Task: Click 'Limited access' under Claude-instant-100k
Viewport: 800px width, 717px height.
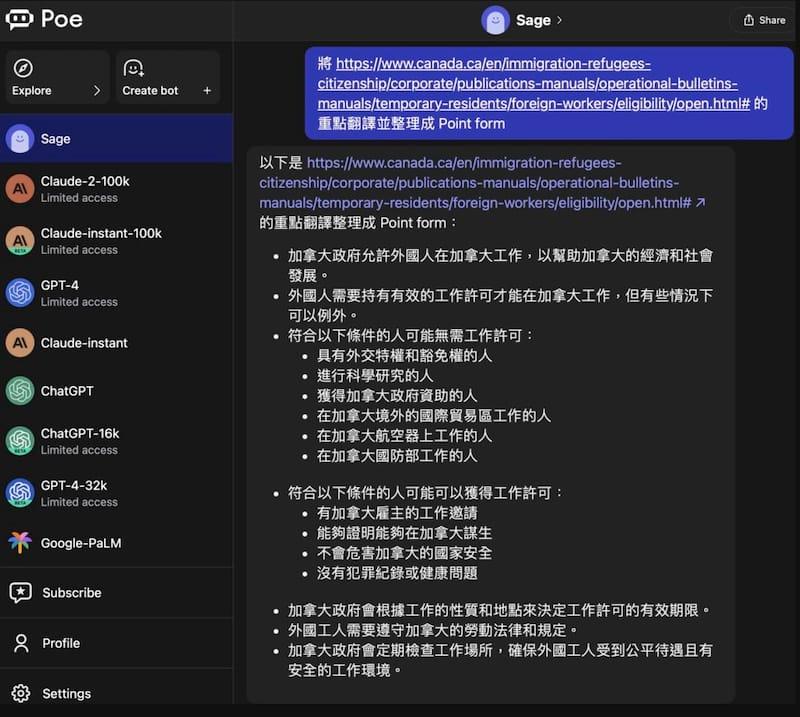Action: pyautogui.click(x=79, y=250)
